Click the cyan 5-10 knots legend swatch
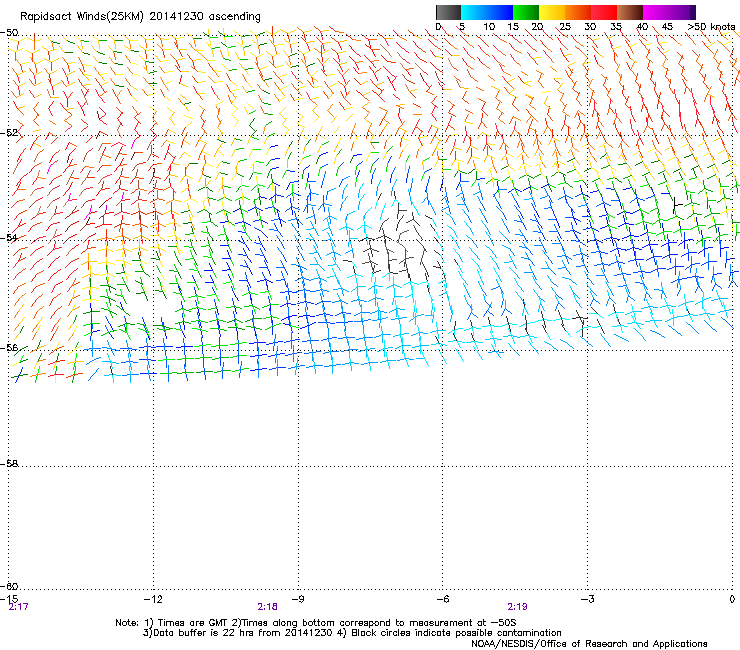This screenshot has width=740, height=650. pyautogui.click(x=474, y=12)
